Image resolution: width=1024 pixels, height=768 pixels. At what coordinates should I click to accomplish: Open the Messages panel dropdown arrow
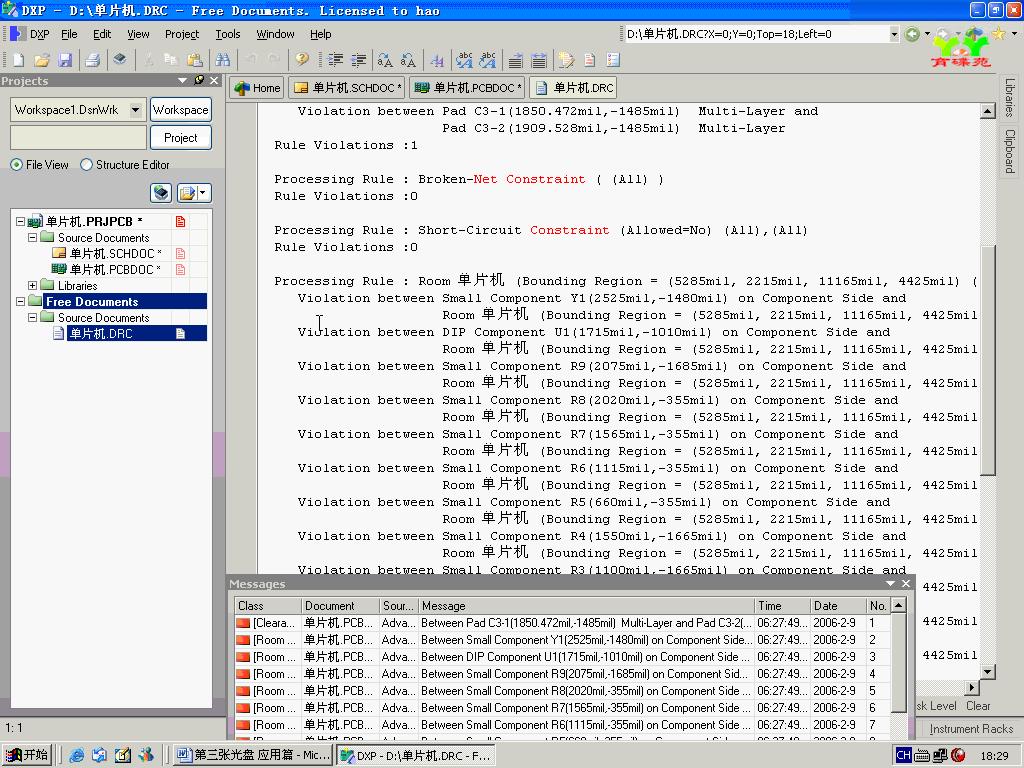click(x=890, y=583)
